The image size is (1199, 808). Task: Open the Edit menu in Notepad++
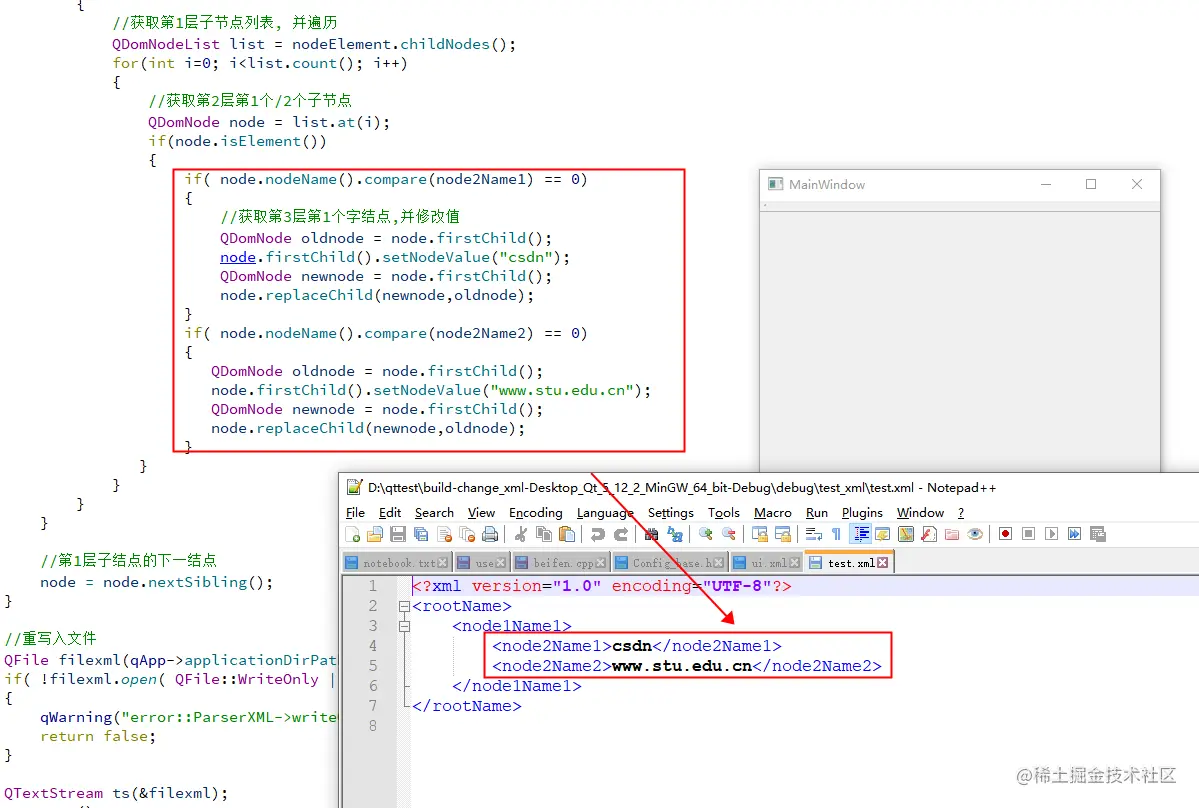390,513
